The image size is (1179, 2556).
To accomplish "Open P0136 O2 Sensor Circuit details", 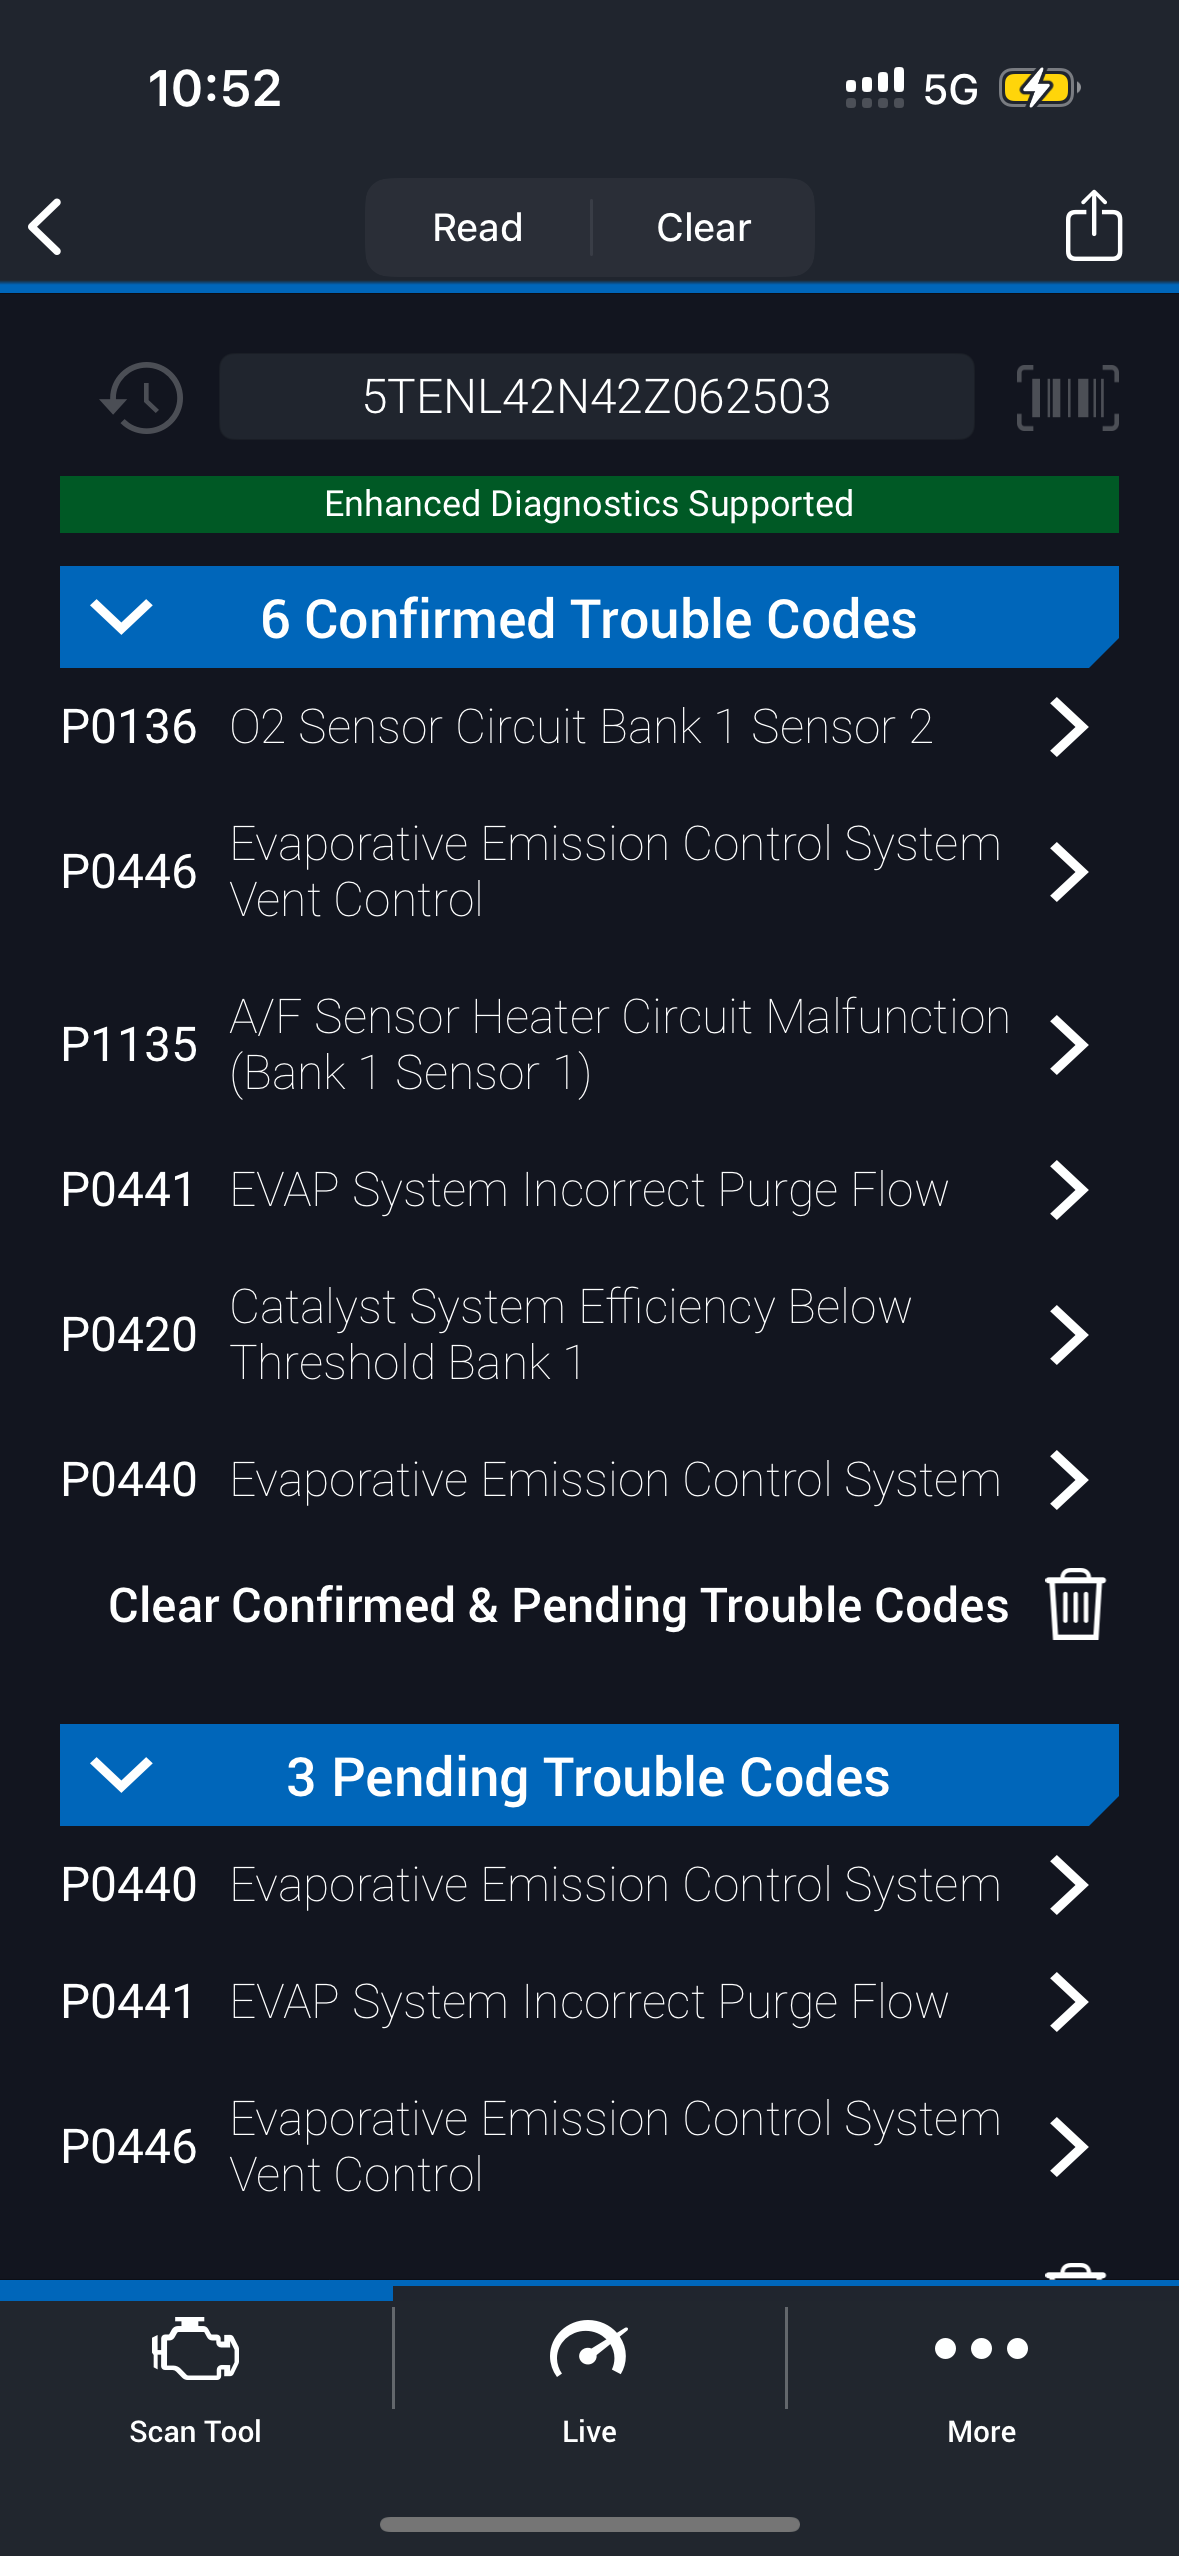I will point(575,727).
